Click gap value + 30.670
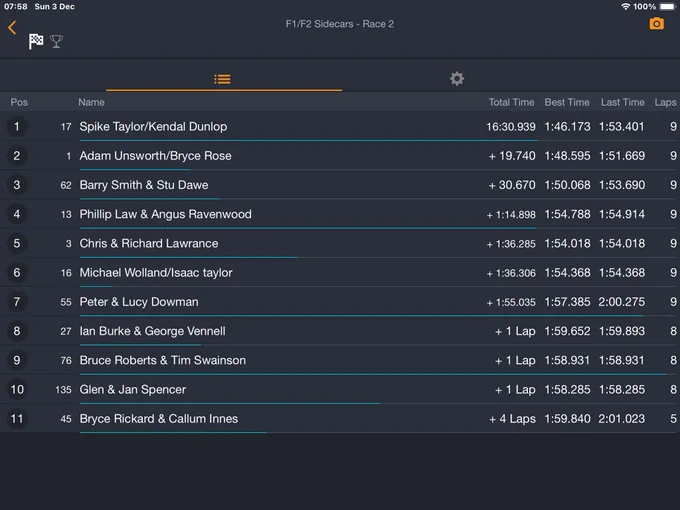Viewport: 680px width, 510px height. point(512,185)
